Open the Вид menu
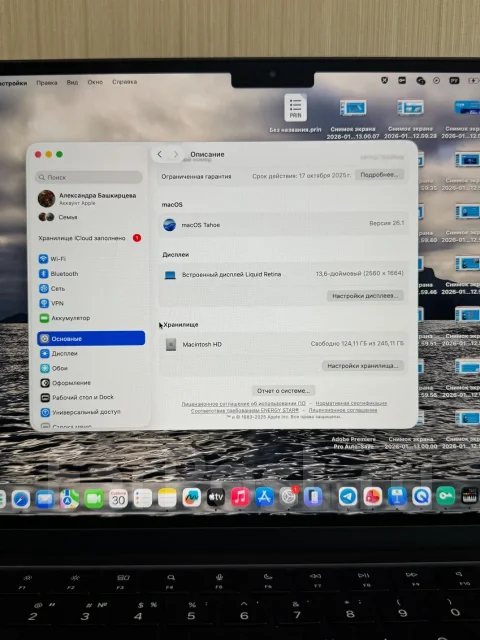The height and width of the screenshot is (640, 480). coord(72,82)
